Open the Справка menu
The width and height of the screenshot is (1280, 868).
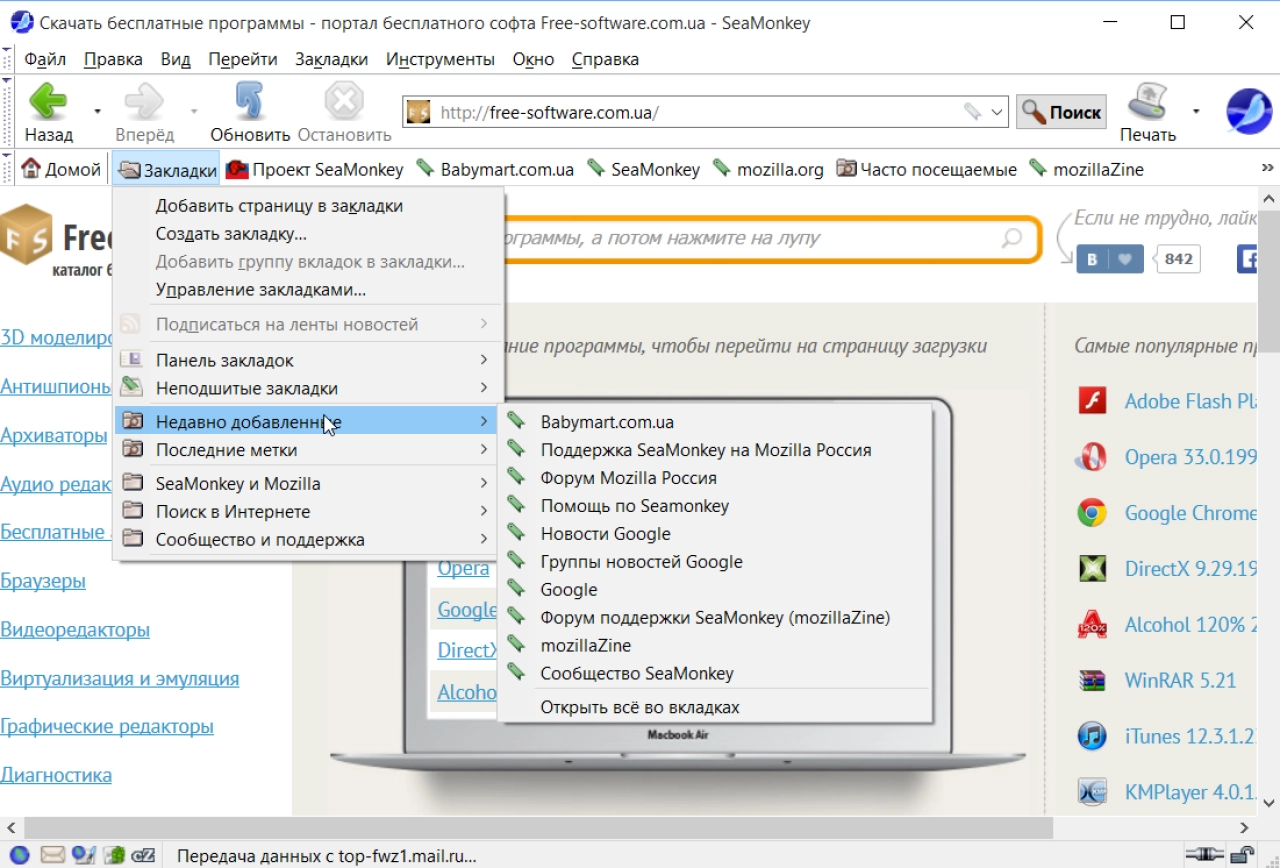tap(605, 59)
